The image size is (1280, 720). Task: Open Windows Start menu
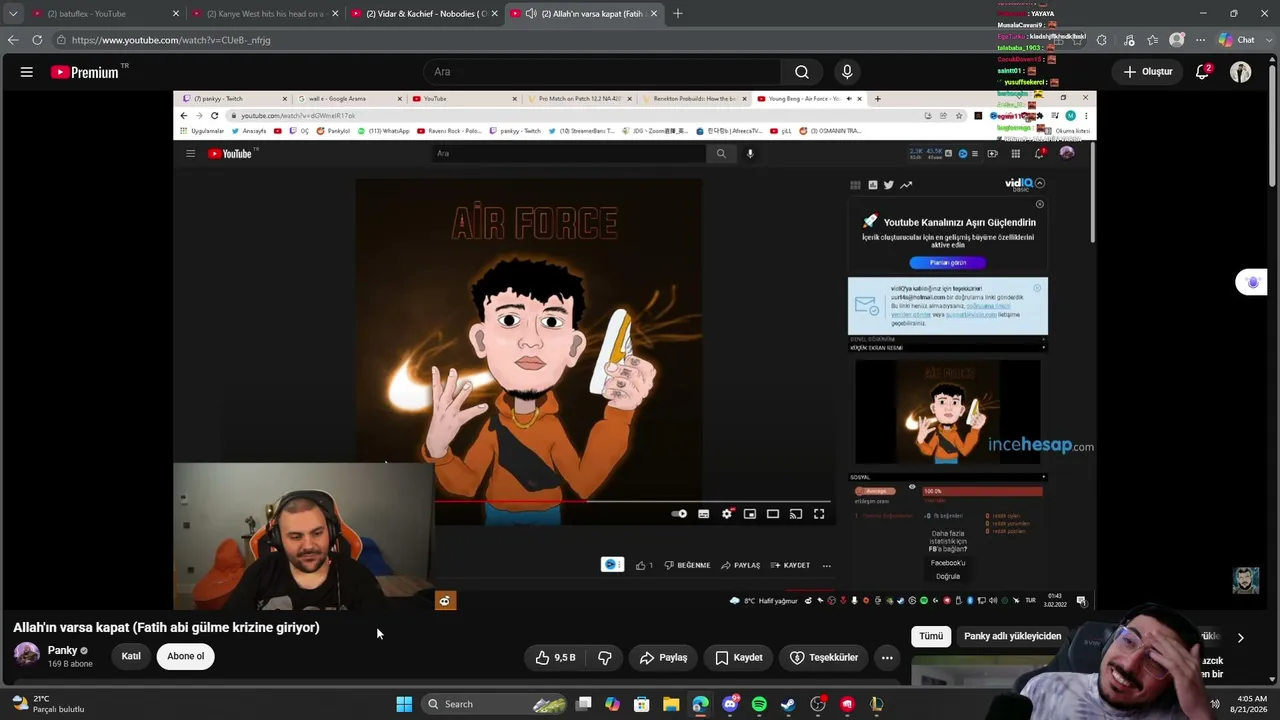click(404, 704)
